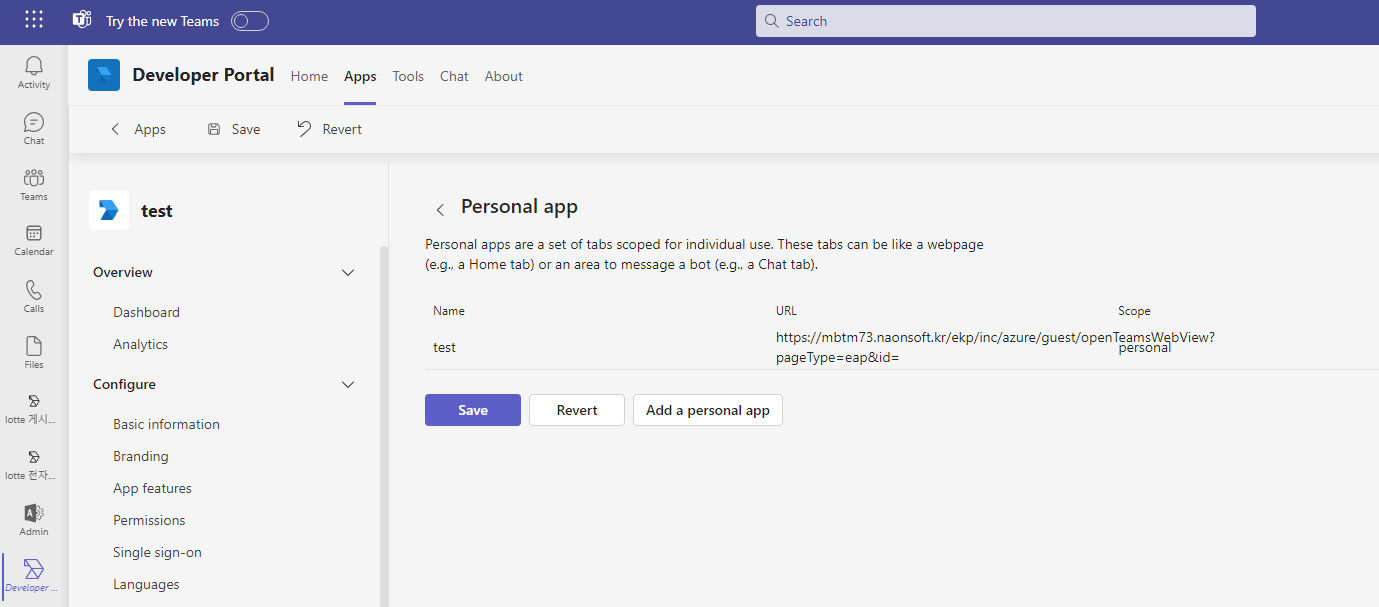Open App features in the sidebar

[152, 488]
